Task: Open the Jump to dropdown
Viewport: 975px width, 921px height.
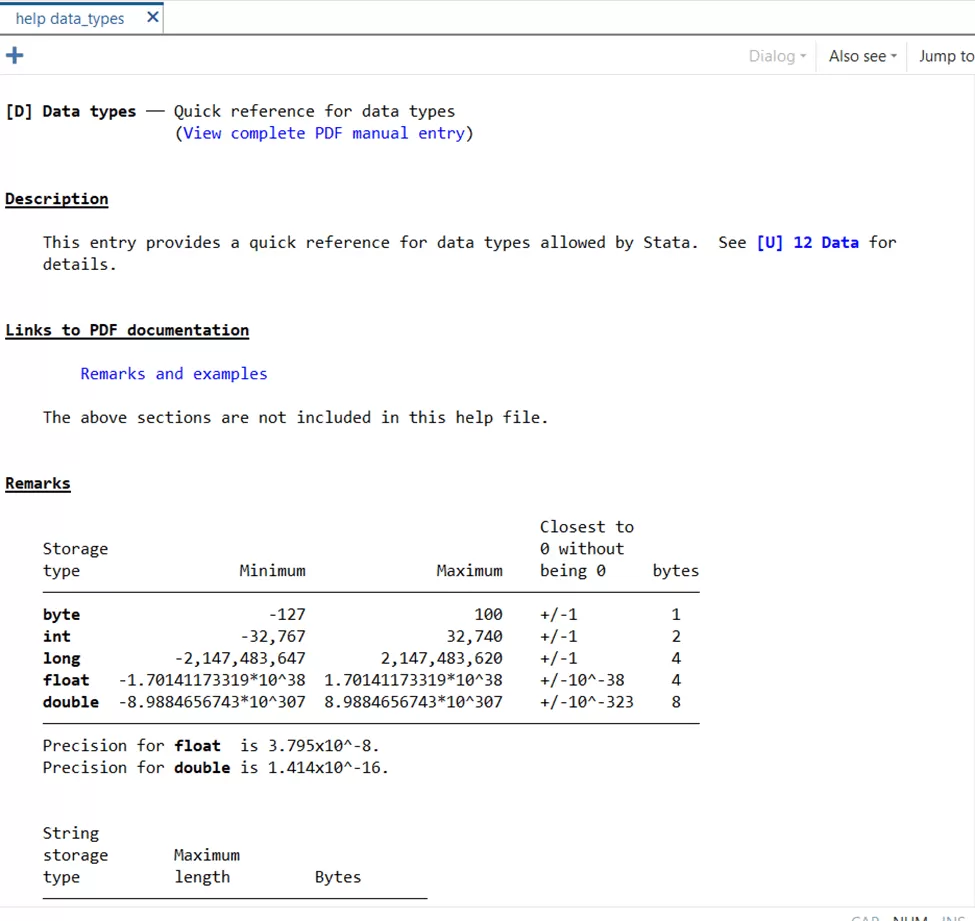Action: tap(945, 56)
